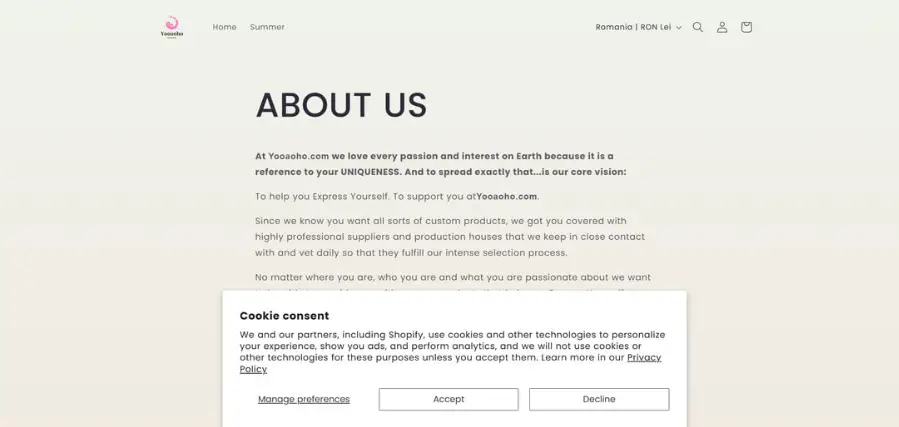The width and height of the screenshot is (899, 427).
Task: Click 'At Yooaoho.com' in bold intro line
Action: 292,156
